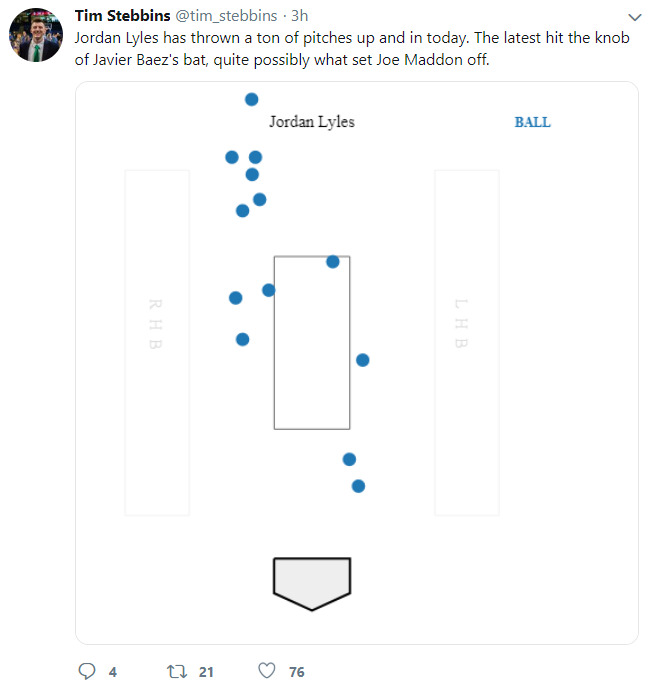
Task: Click the Jordan Lyles chart title
Action: coord(311,122)
